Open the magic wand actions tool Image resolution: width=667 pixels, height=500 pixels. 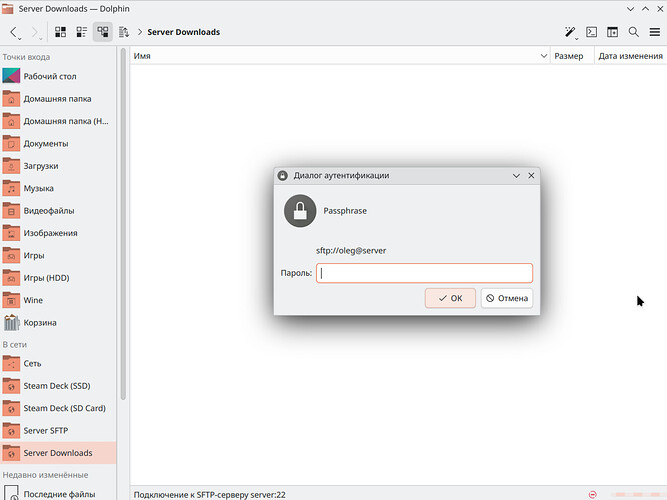(x=570, y=32)
